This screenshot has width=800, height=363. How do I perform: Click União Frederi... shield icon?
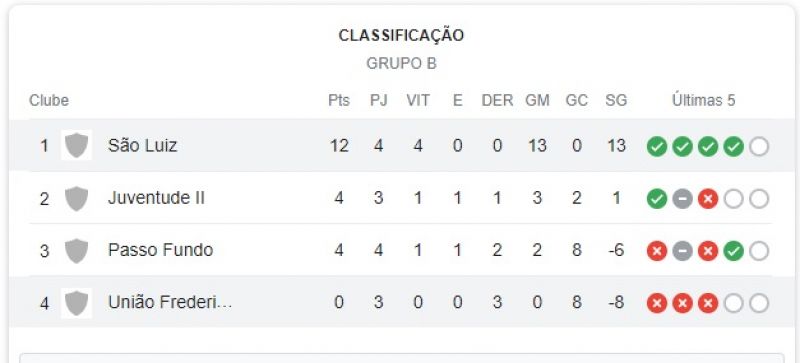[x=77, y=303]
